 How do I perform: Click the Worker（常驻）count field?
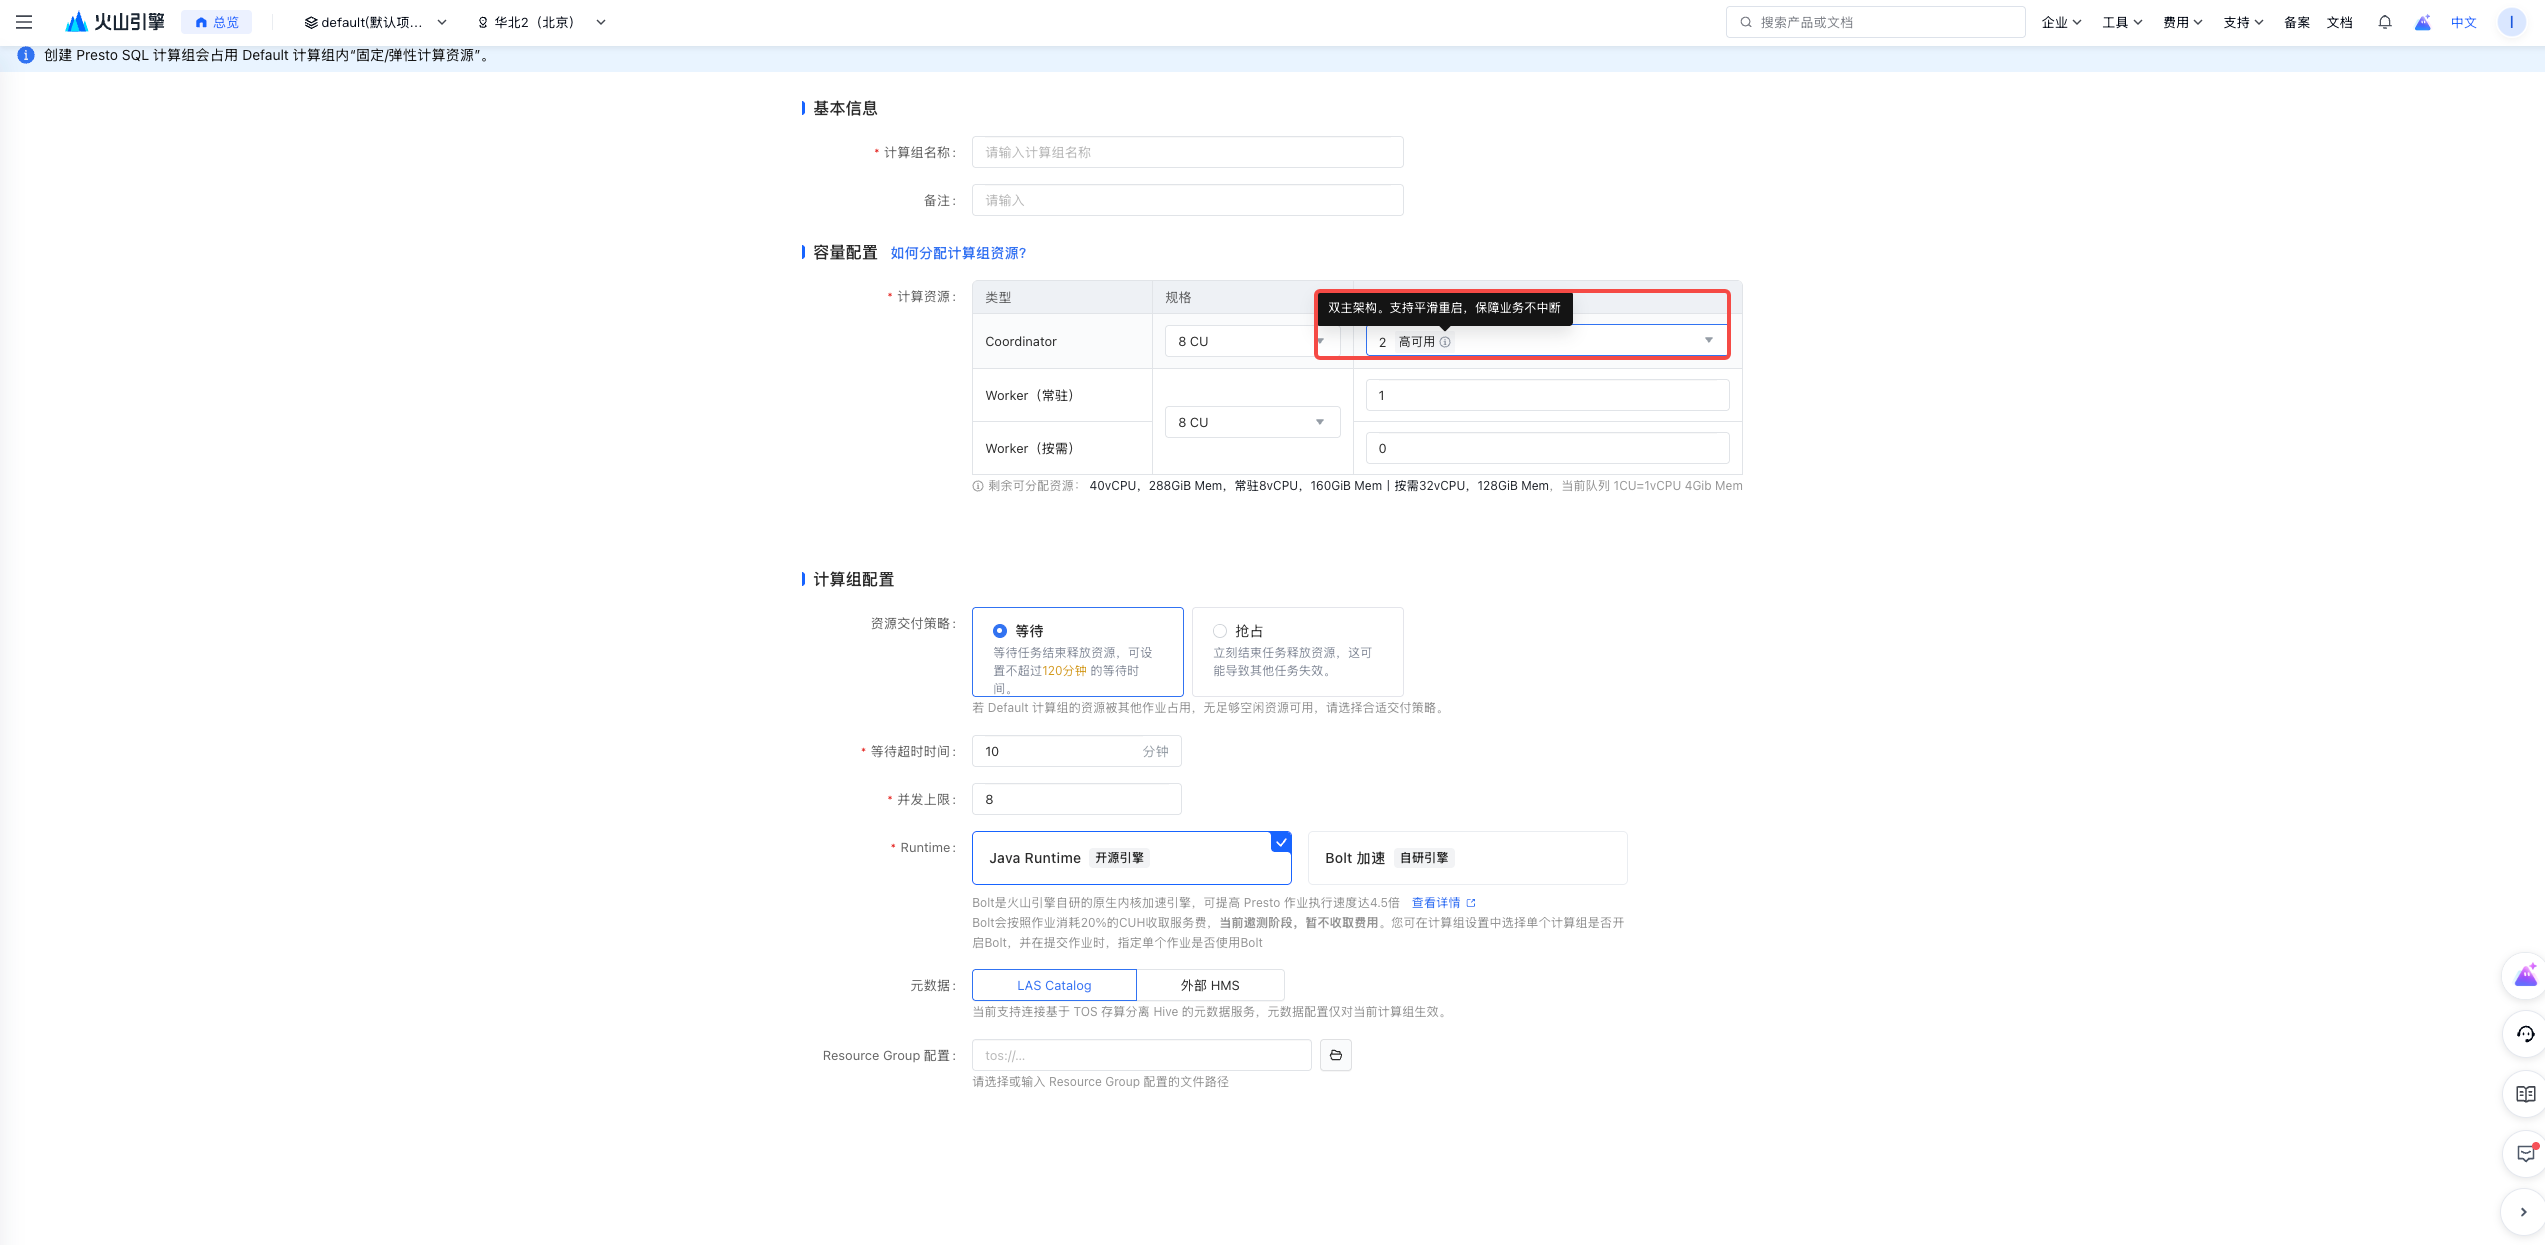pyautogui.click(x=1547, y=395)
